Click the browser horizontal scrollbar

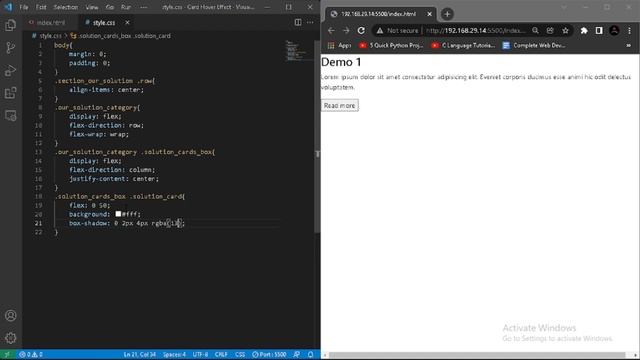(x=477, y=355)
